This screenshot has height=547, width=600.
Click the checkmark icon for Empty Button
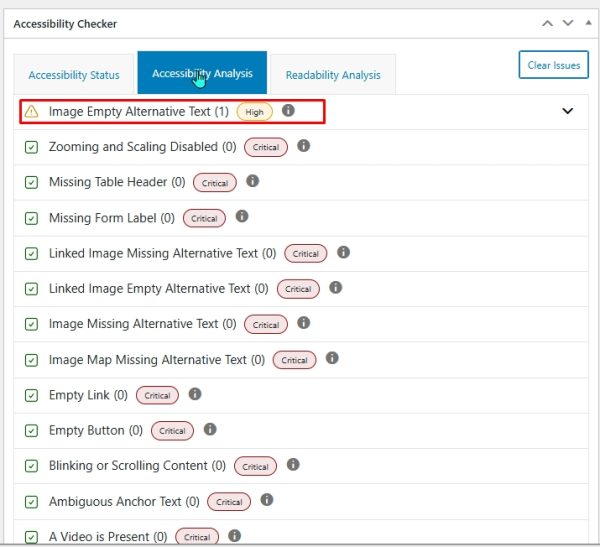pyautogui.click(x=31, y=431)
